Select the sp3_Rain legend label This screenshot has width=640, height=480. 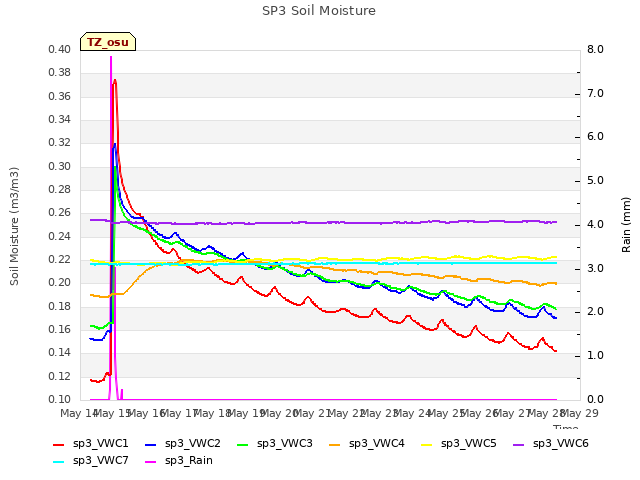pyautogui.click(x=189, y=460)
